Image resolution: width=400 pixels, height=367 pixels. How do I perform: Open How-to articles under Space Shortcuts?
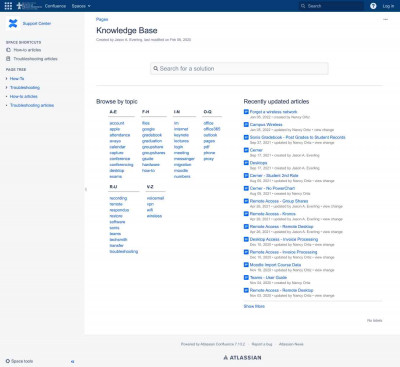click(x=27, y=50)
